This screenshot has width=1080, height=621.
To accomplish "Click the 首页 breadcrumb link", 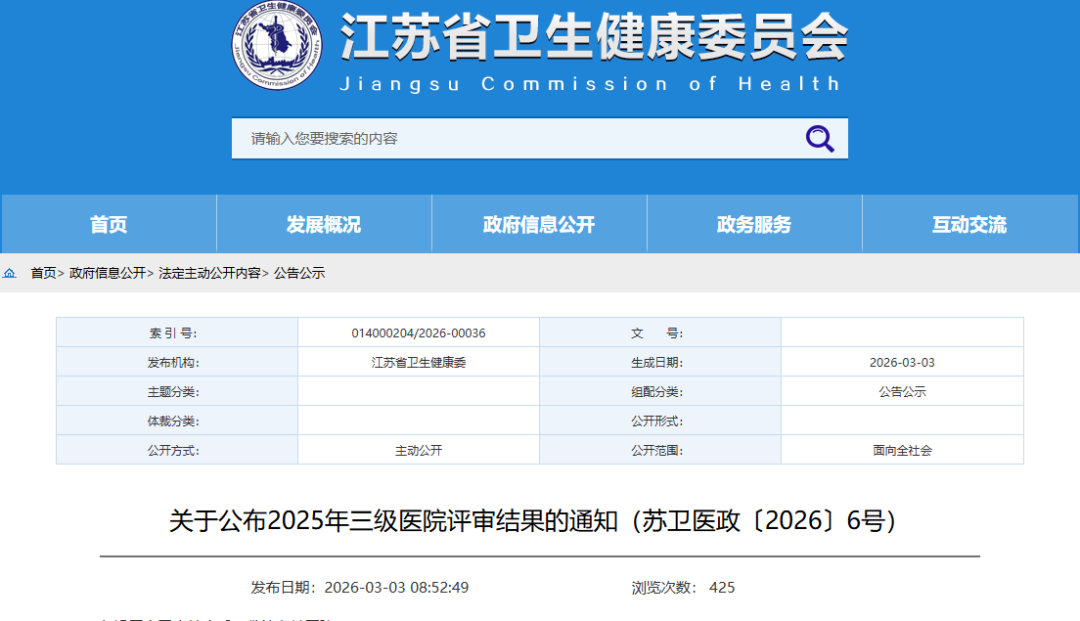I will pos(43,273).
